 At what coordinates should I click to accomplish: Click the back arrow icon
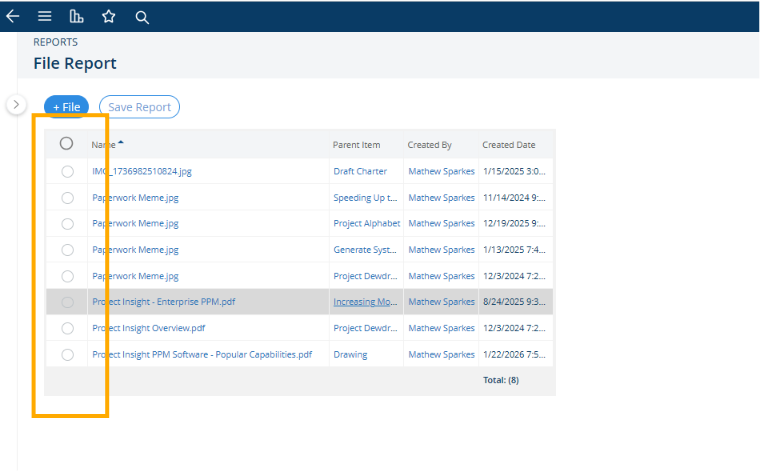coord(13,16)
